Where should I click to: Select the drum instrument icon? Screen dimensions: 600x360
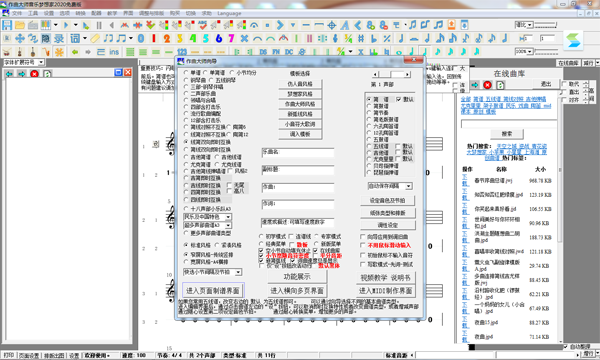pos(7,52)
